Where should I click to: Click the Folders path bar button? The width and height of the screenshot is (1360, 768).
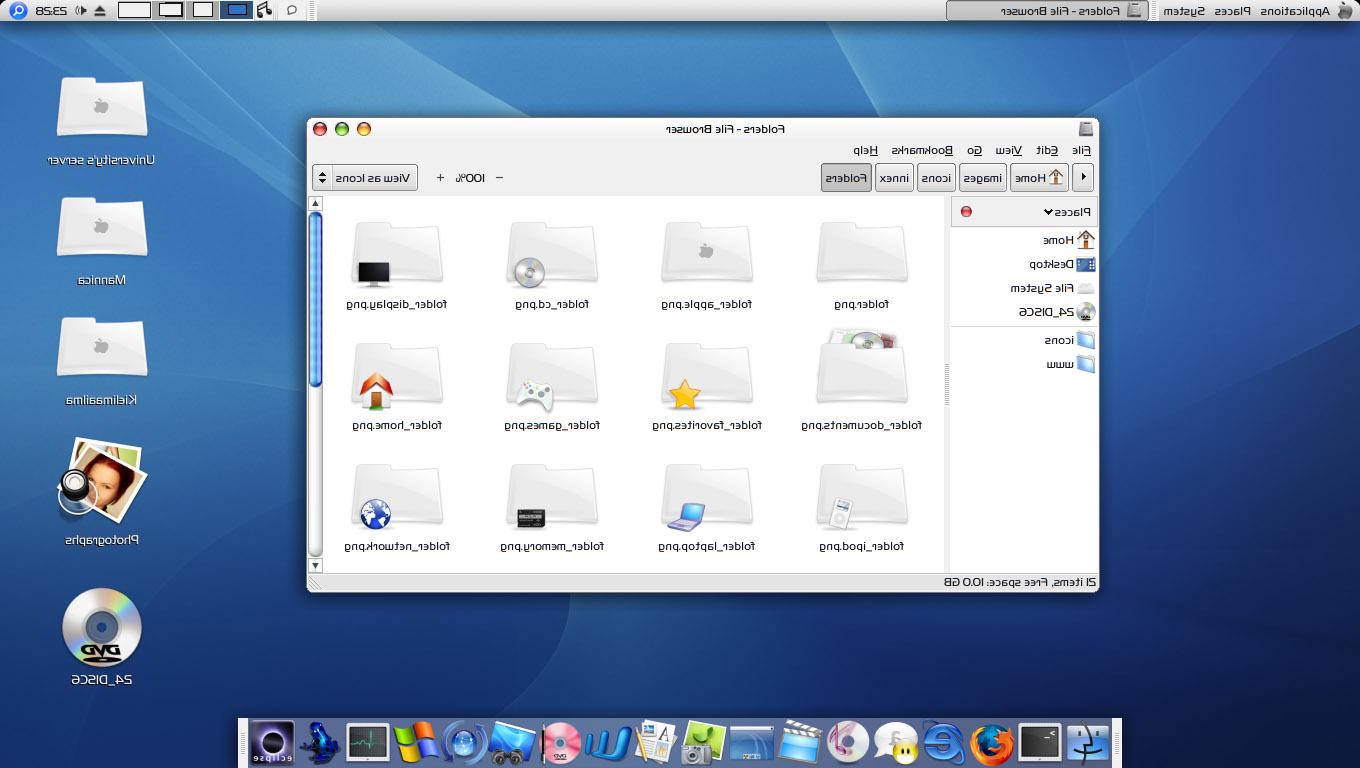pos(846,178)
